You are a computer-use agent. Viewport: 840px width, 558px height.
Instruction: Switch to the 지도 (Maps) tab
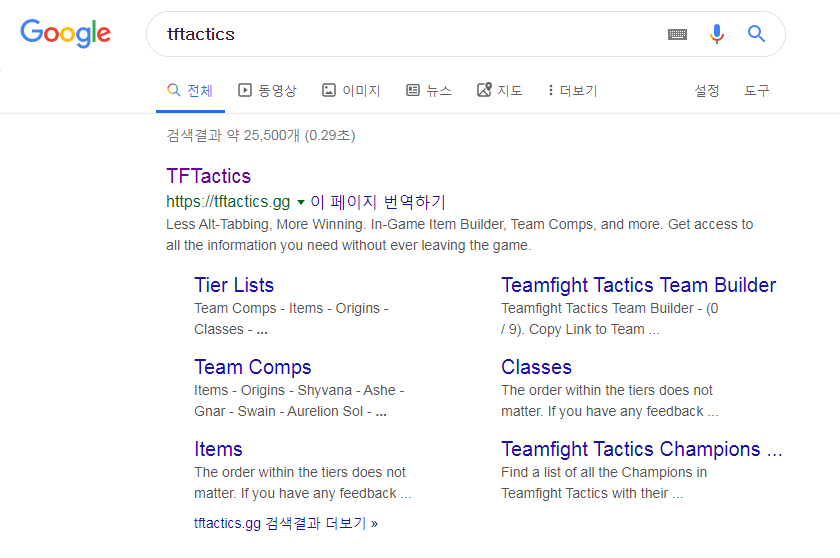tap(499, 91)
